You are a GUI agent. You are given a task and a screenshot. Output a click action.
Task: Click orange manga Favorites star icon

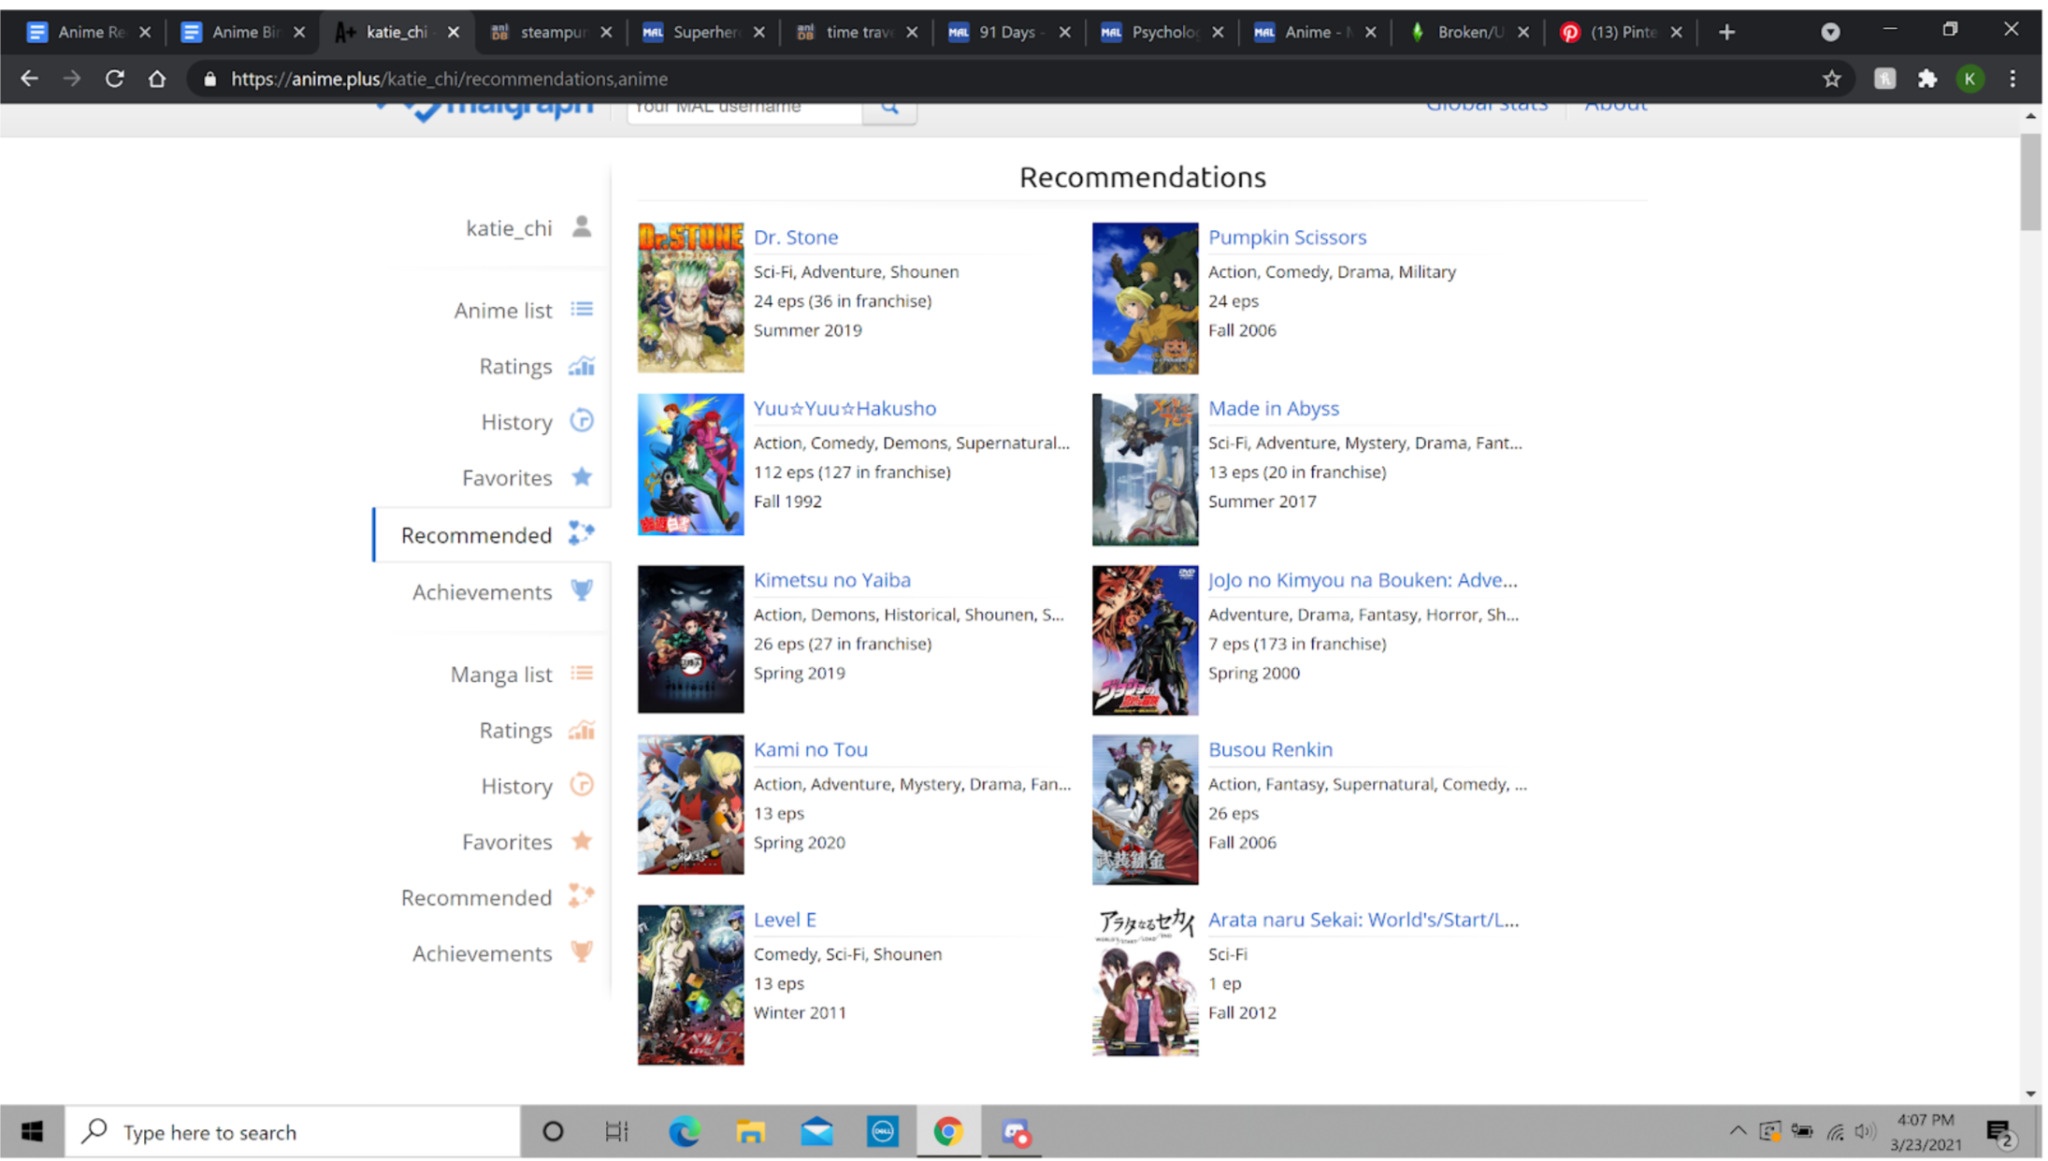(581, 841)
